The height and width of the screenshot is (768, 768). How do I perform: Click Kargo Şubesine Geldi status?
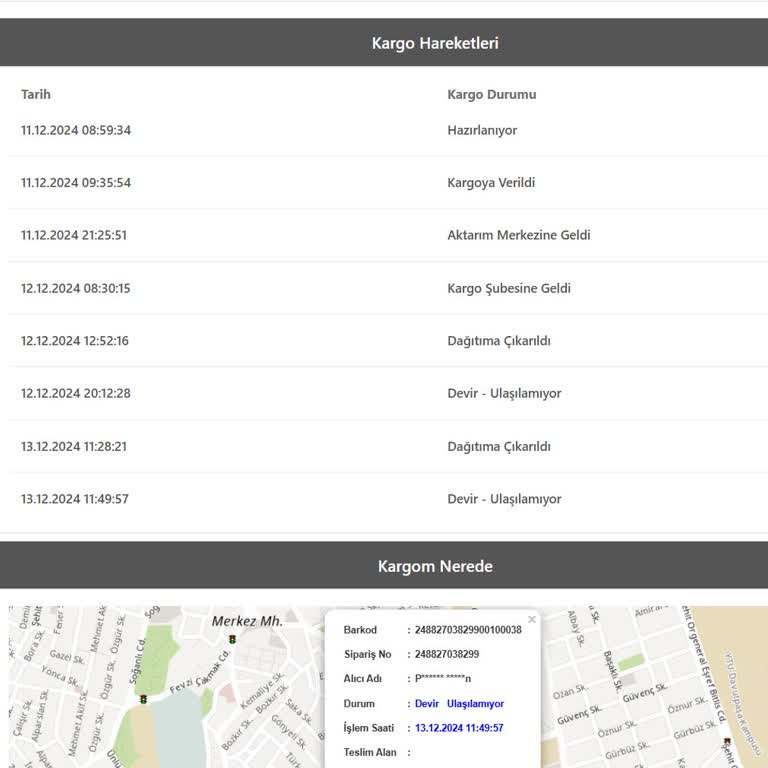click(x=509, y=288)
